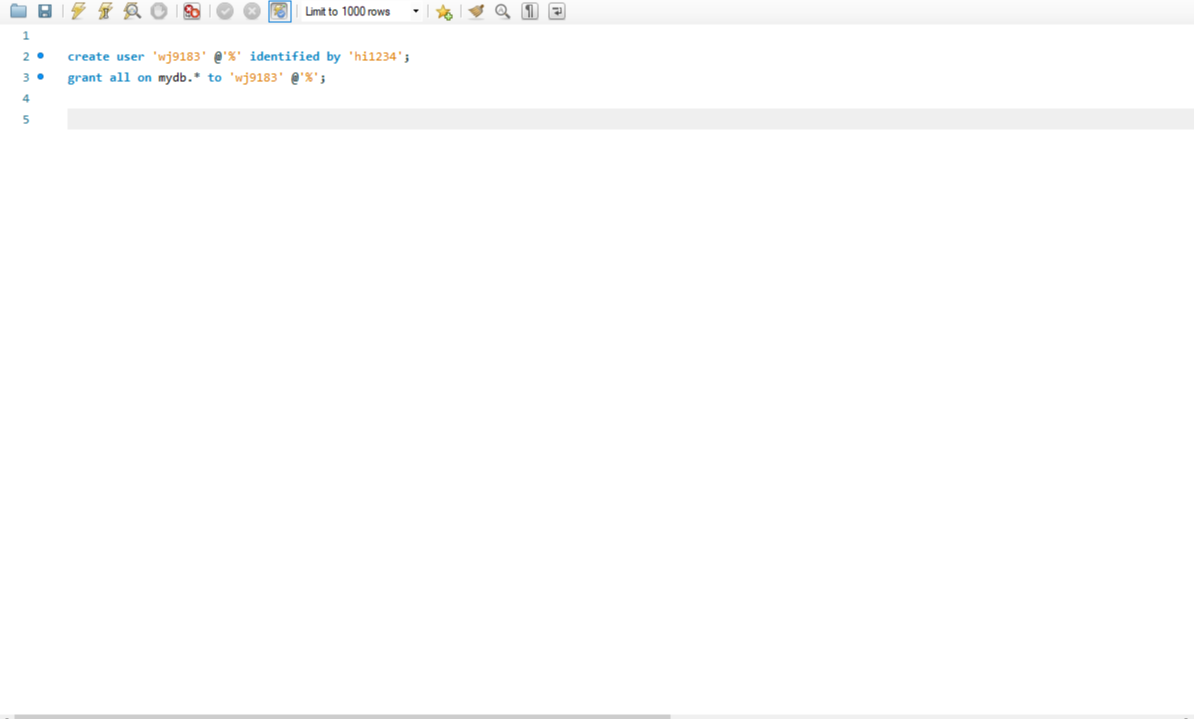The height and width of the screenshot is (719, 1194).
Task: Click line number 4 in the gutter
Action: click(x=26, y=98)
